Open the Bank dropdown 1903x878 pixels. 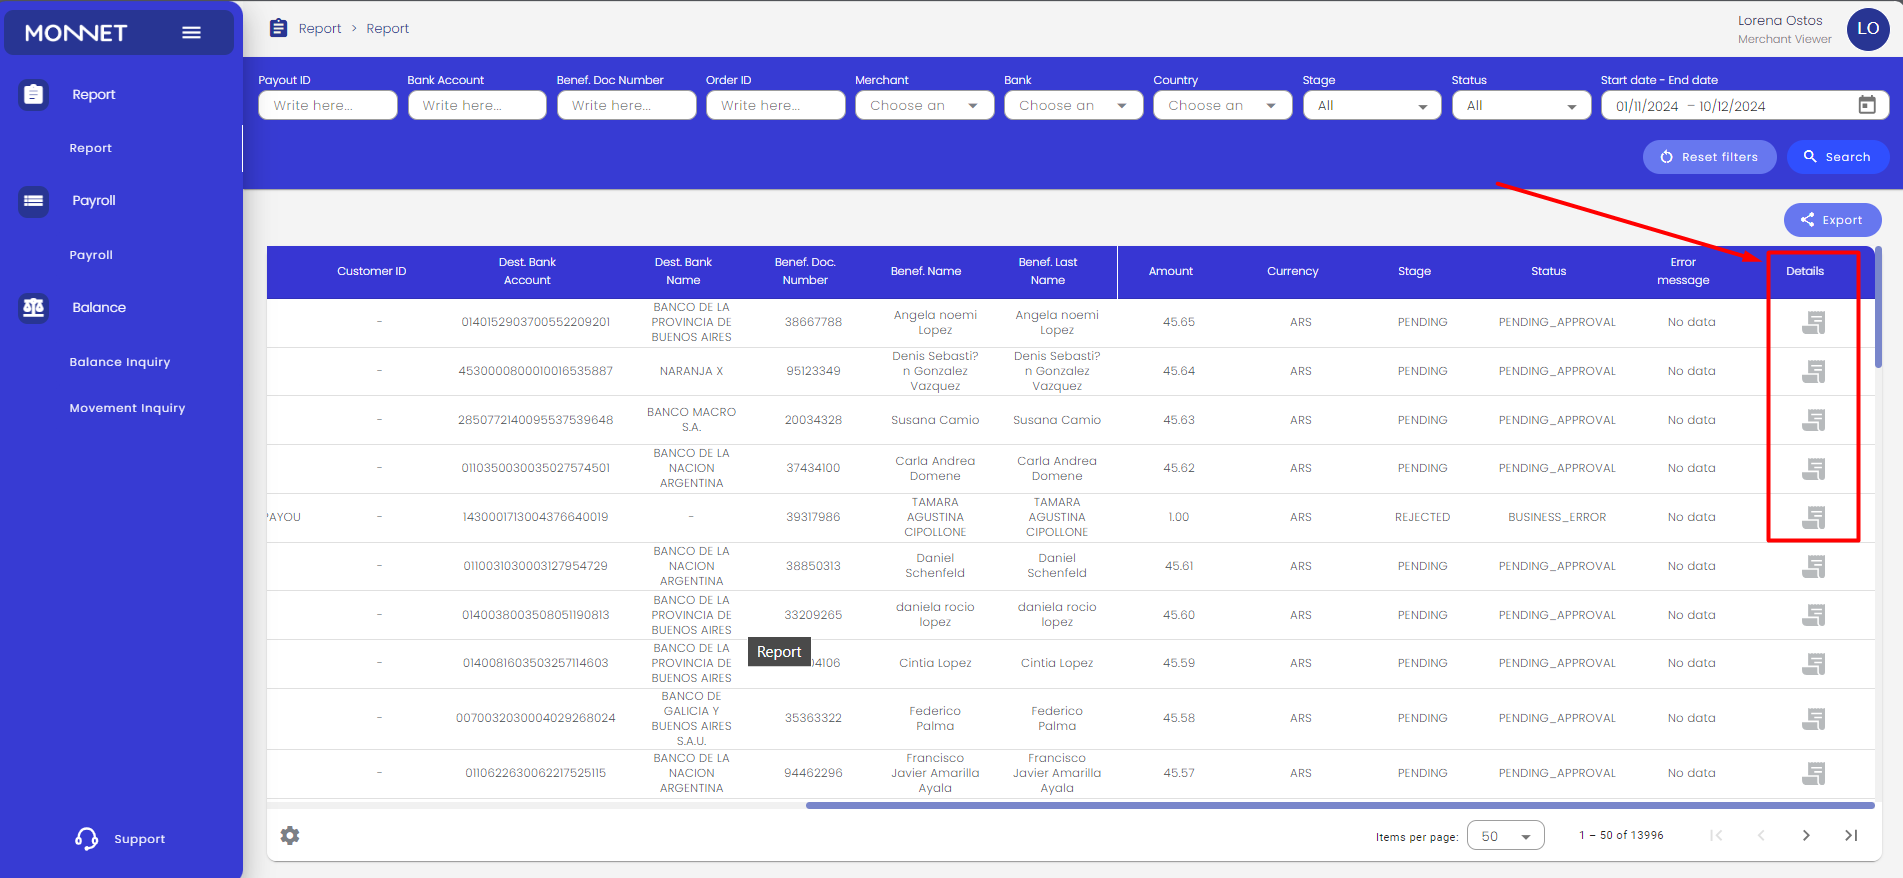(1073, 105)
